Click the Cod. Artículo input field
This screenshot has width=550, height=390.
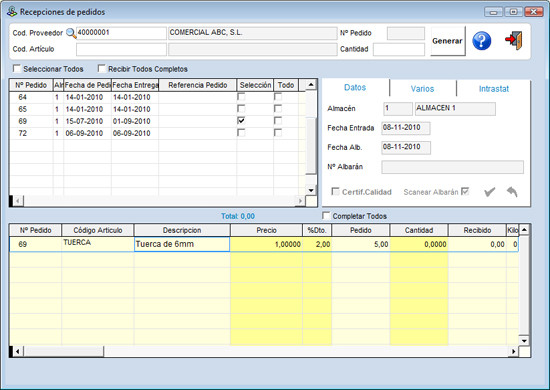tap(121, 49)
